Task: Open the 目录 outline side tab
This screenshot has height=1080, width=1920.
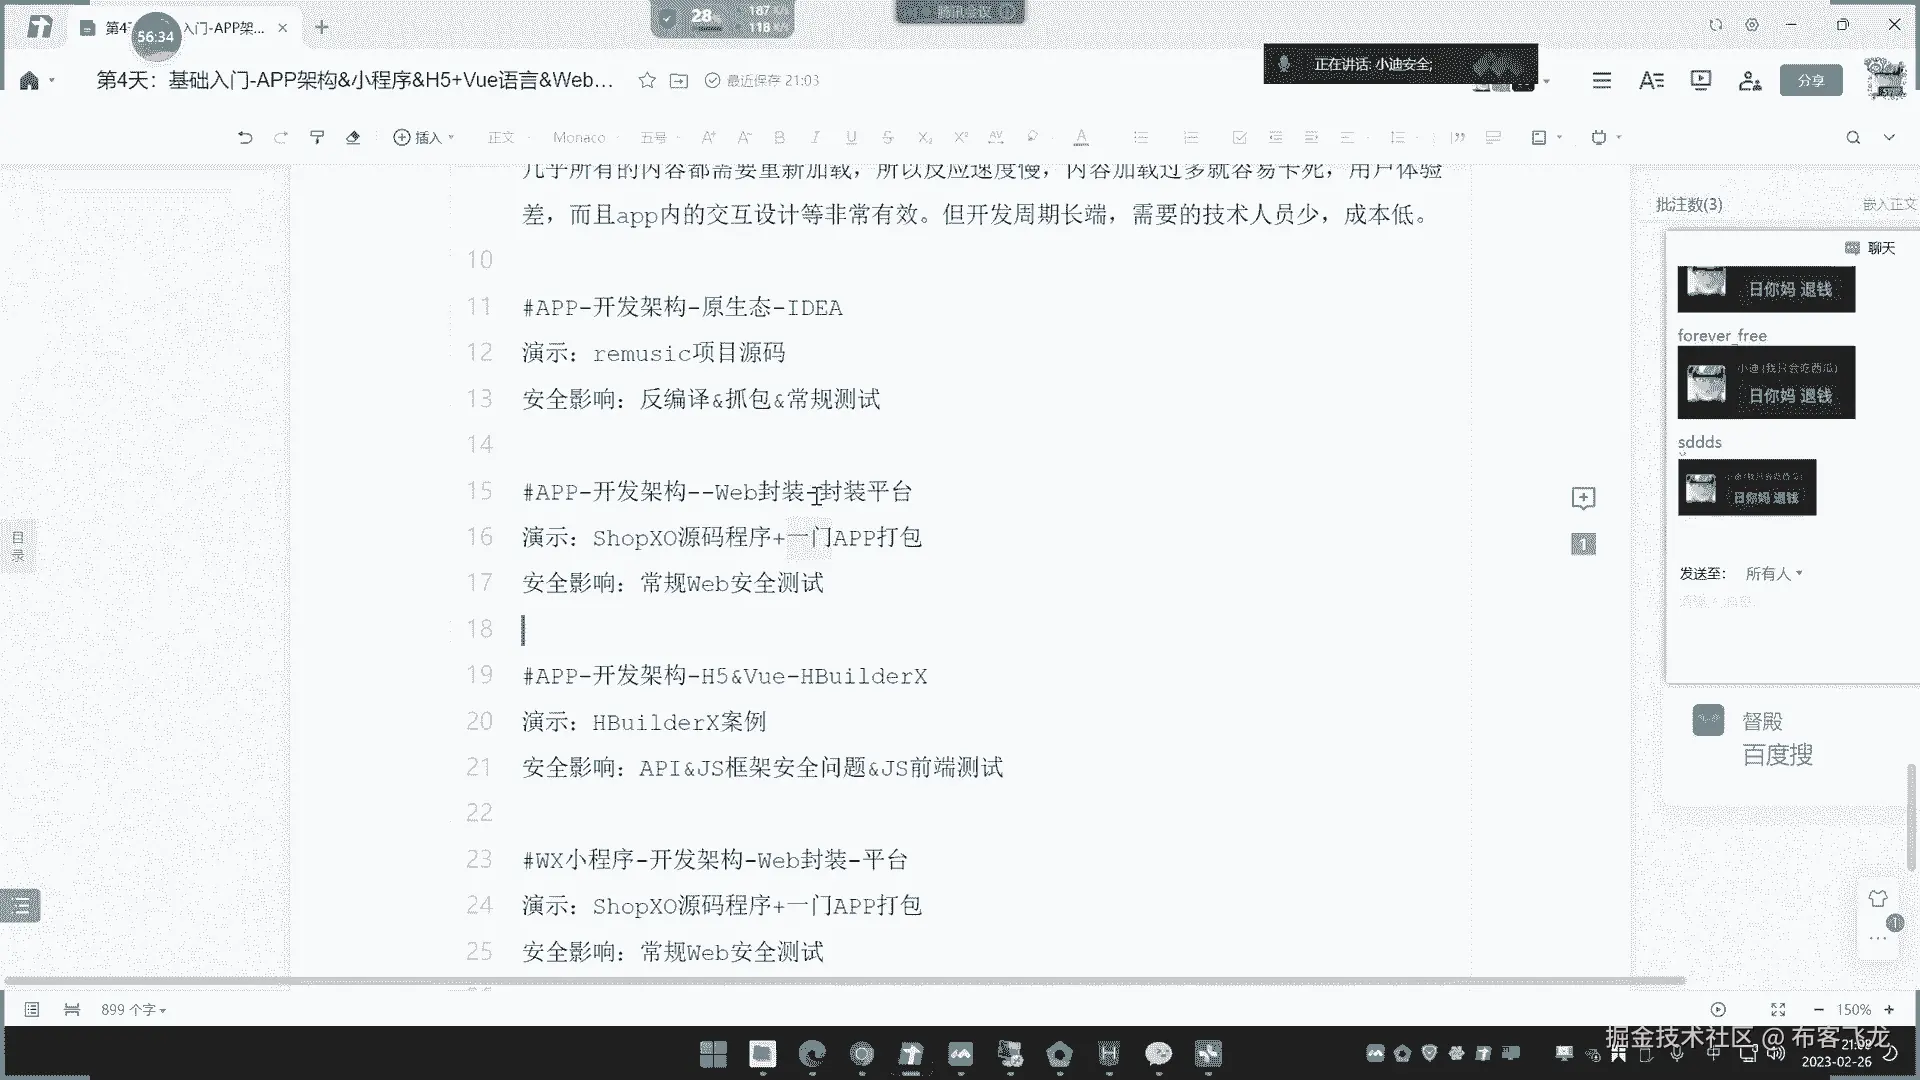Action: (17, 546)
